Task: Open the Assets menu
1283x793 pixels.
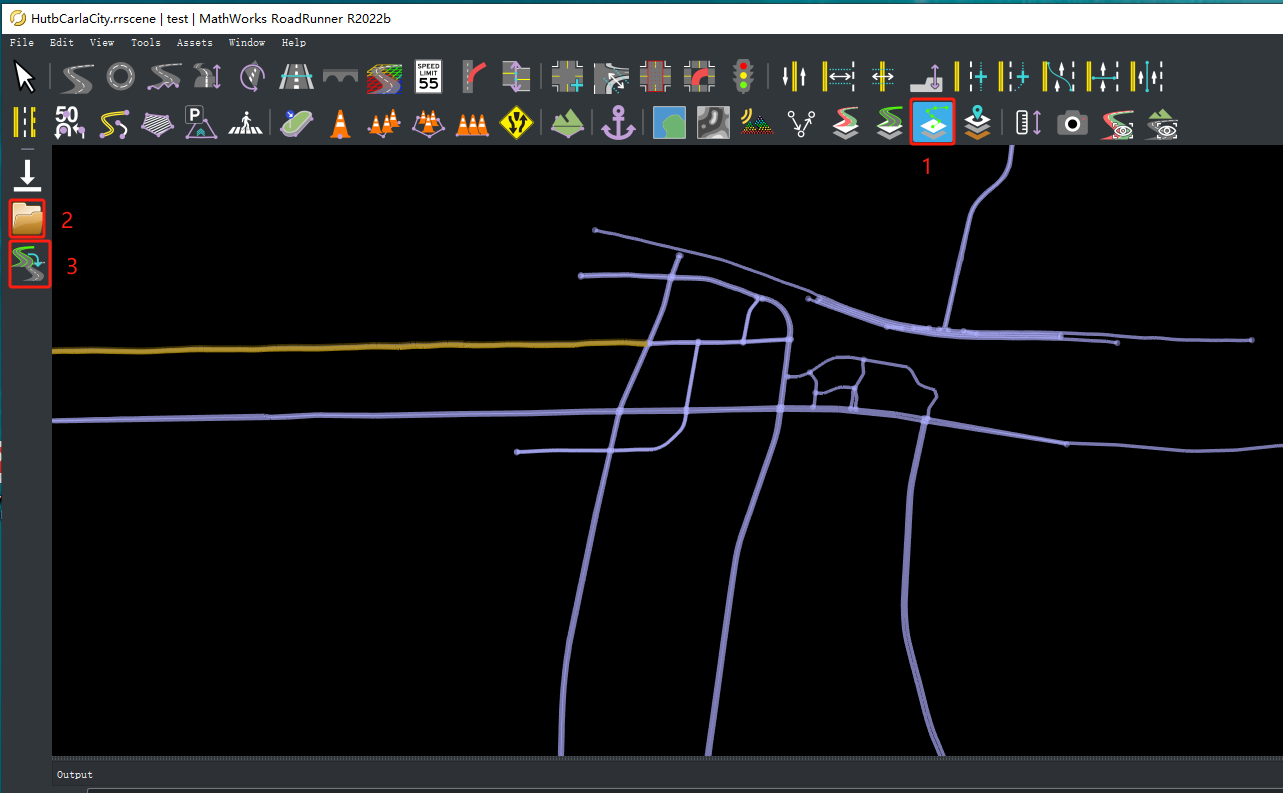Action: [x=194, y=43]
